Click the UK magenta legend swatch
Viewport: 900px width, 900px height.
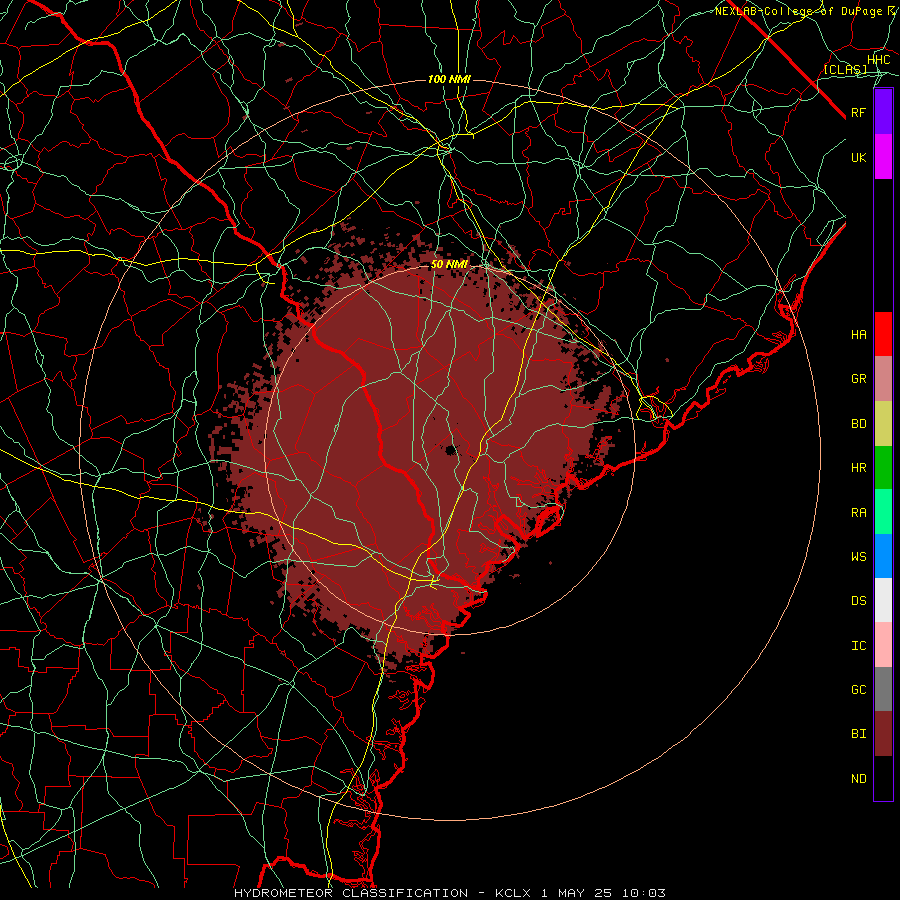(883, 157)
